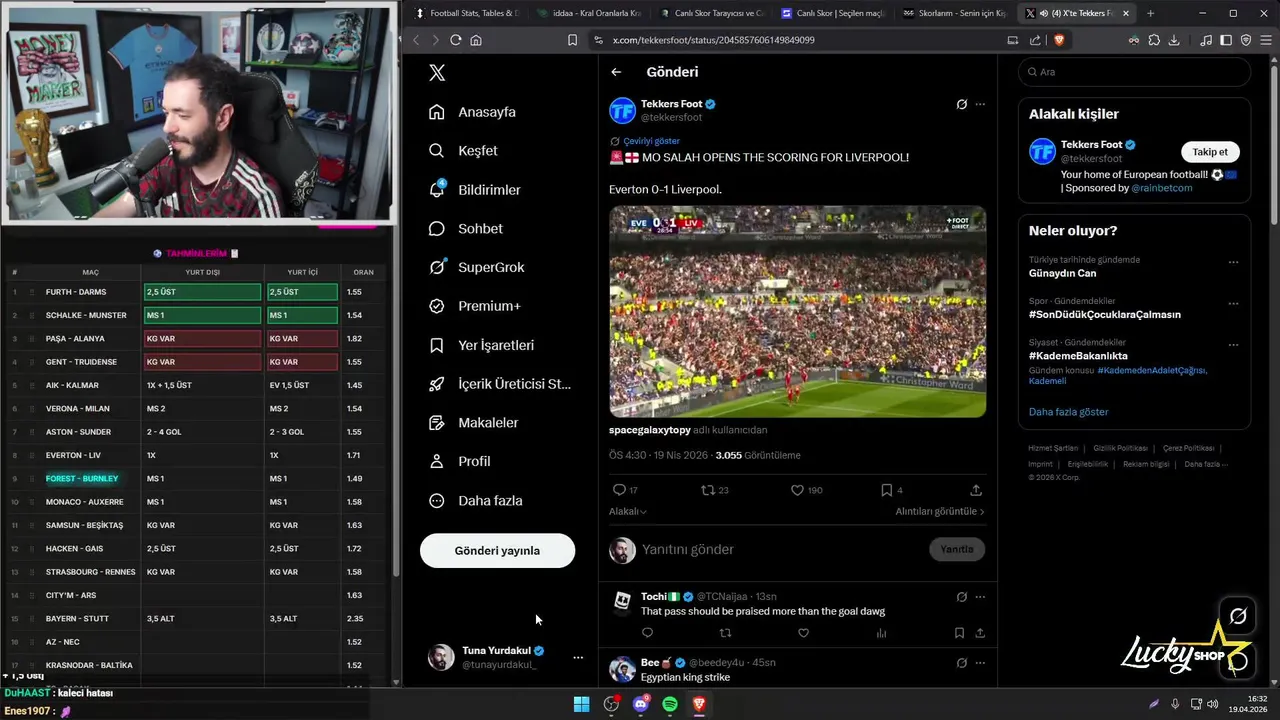The width and height of the screenshot is (1280, 720).
Task: Click Brave shields lion icon
Action: pyautogui.click(x=1059, y=40)
